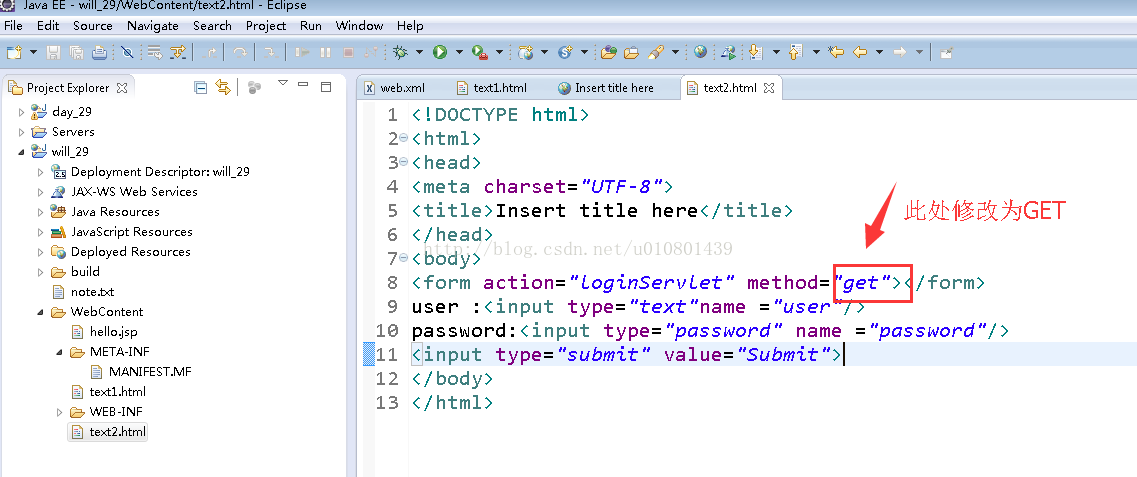Click the Open Task briefcase icon

(631, 52)
